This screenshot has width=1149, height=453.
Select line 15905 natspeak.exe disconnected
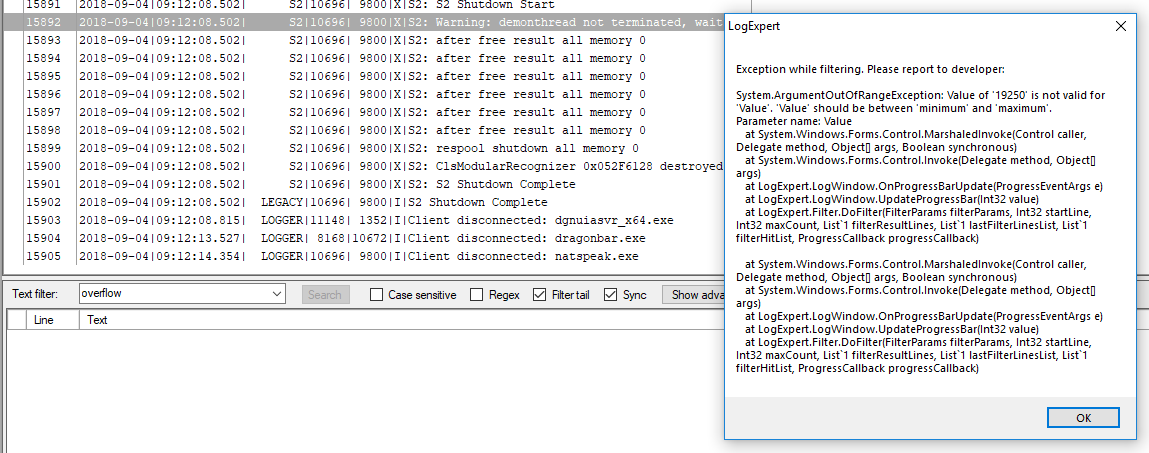click(x=364, y=257)
